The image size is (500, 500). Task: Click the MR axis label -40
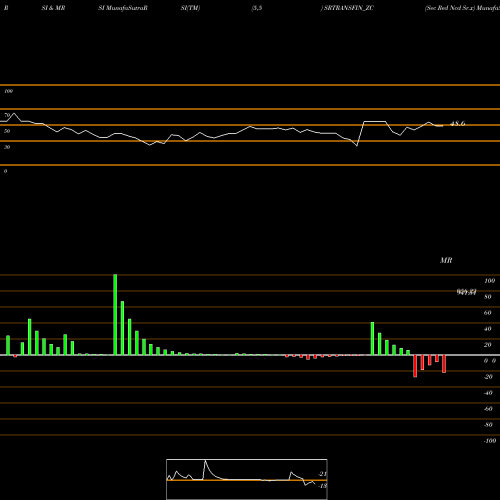(x=488, y=393)
